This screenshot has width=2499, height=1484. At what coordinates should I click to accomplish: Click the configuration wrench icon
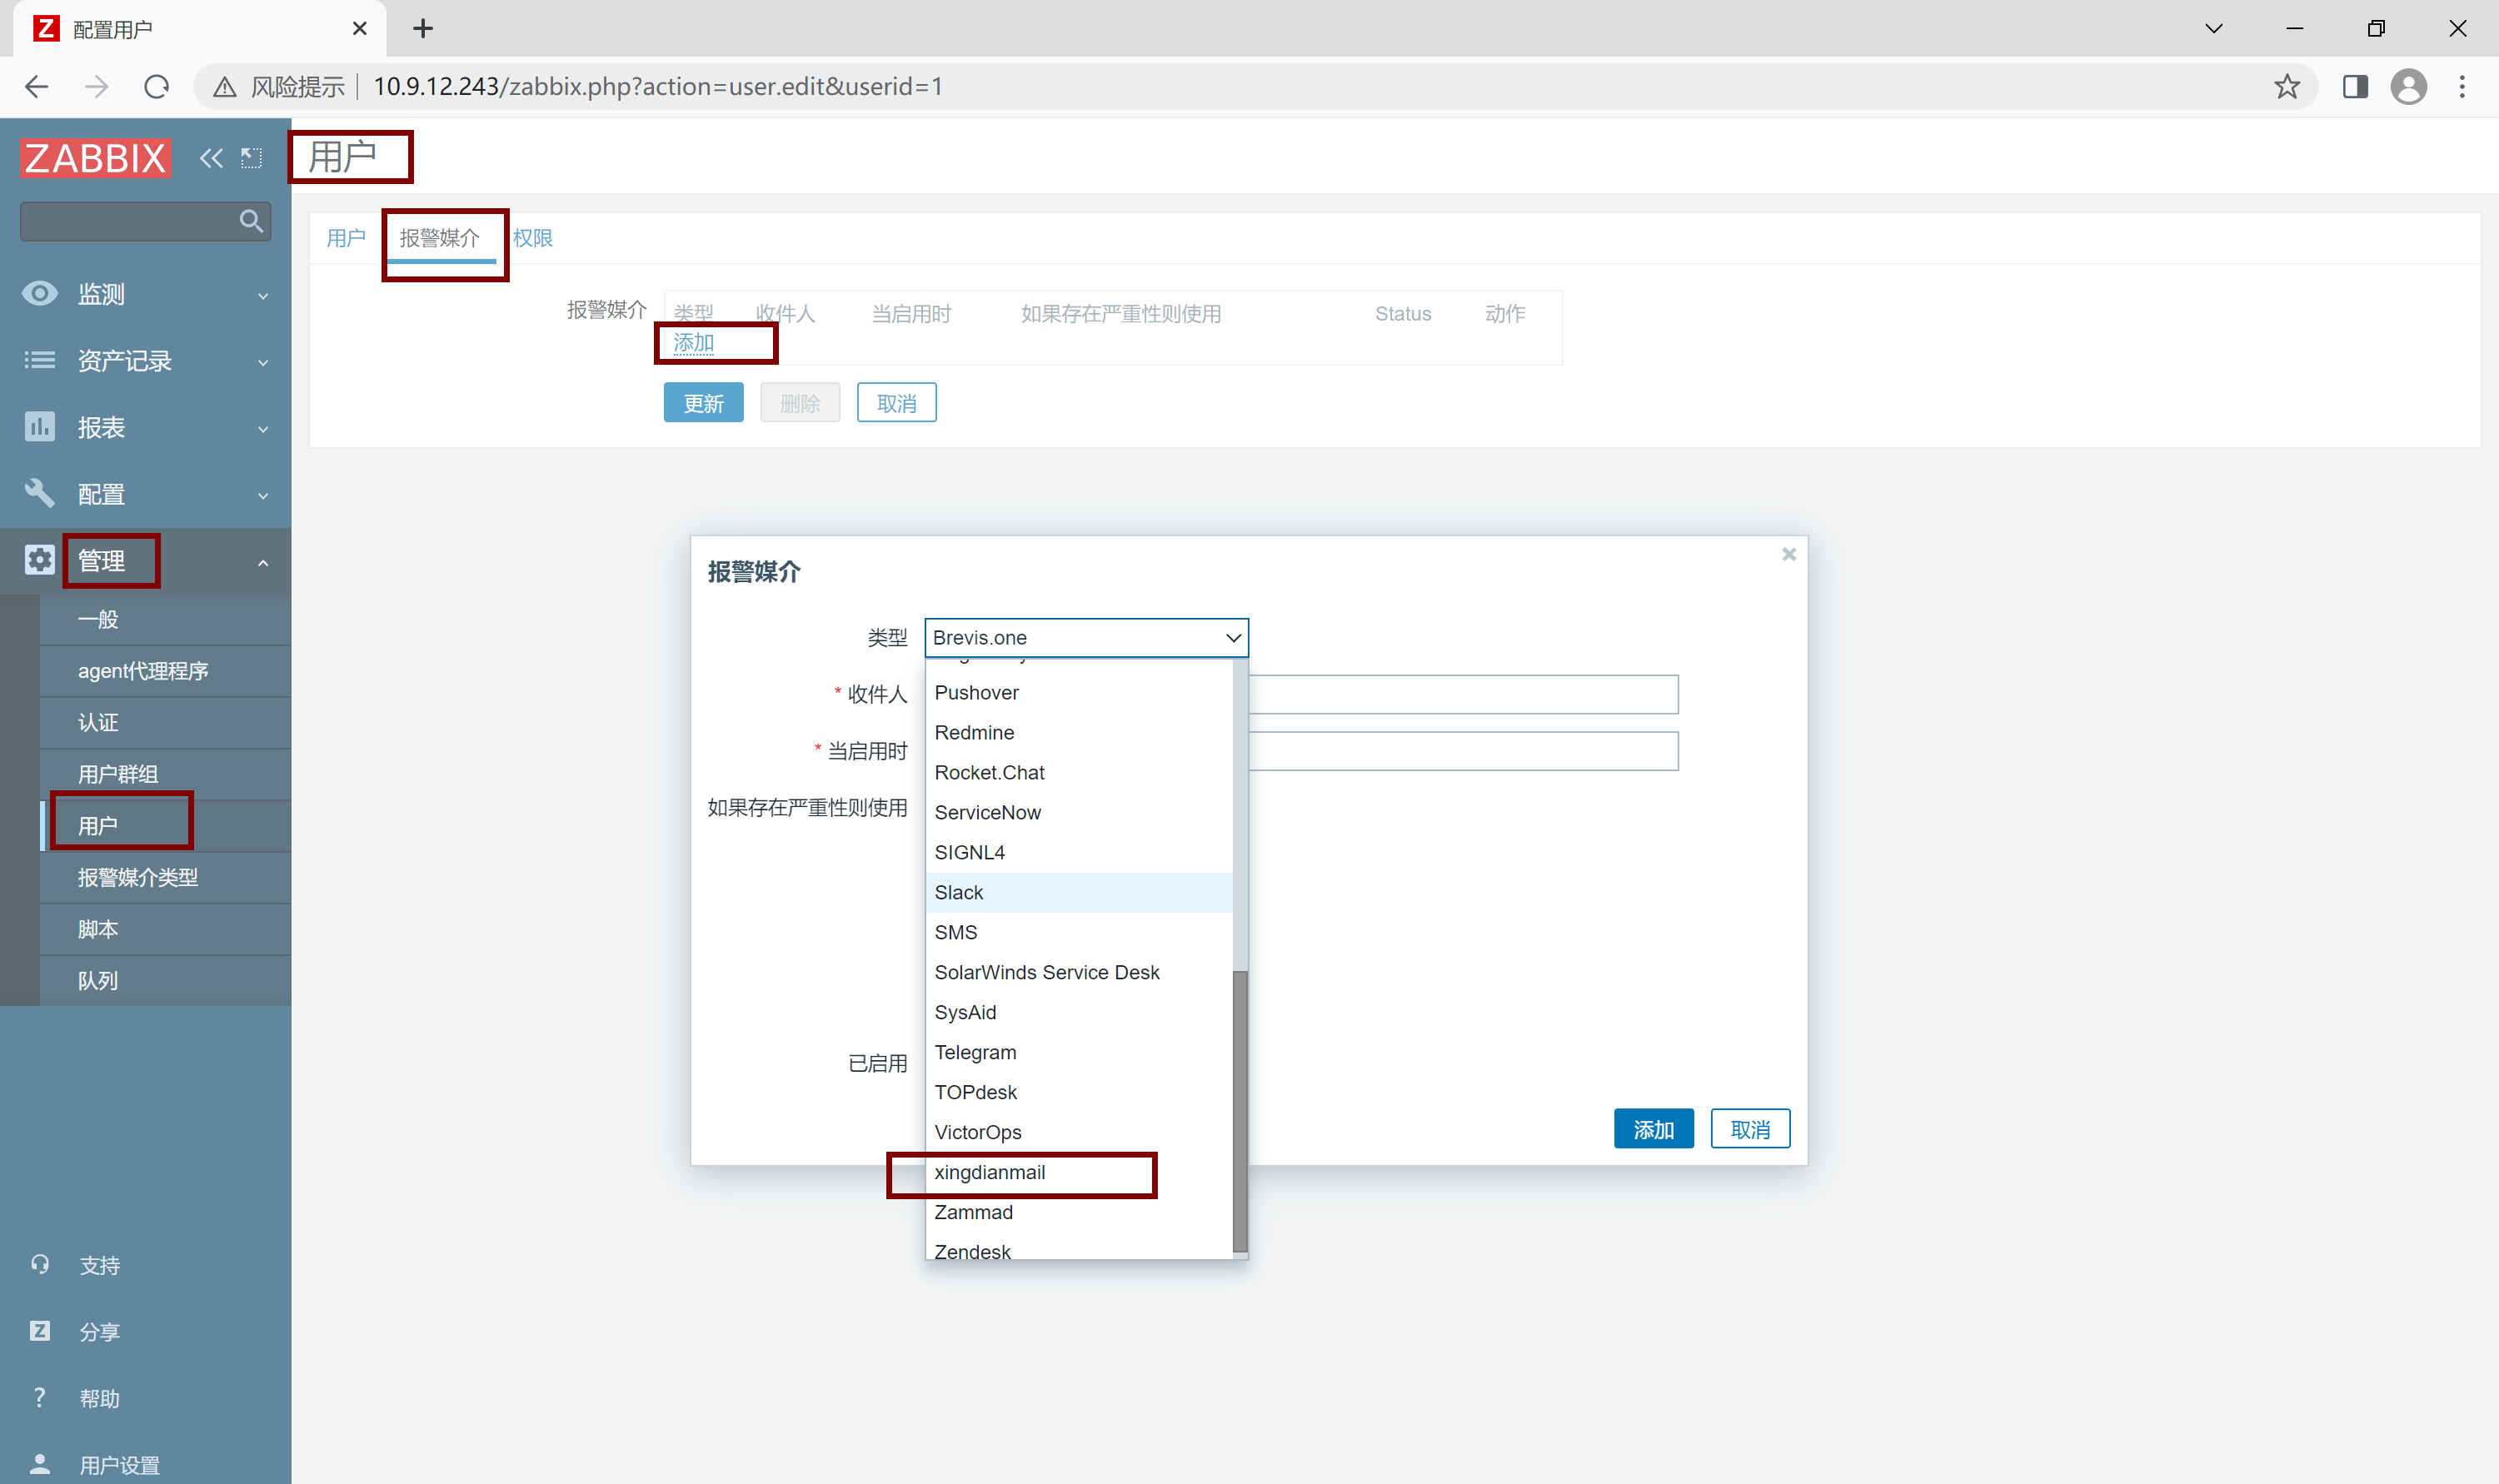(x=40, y=493)
